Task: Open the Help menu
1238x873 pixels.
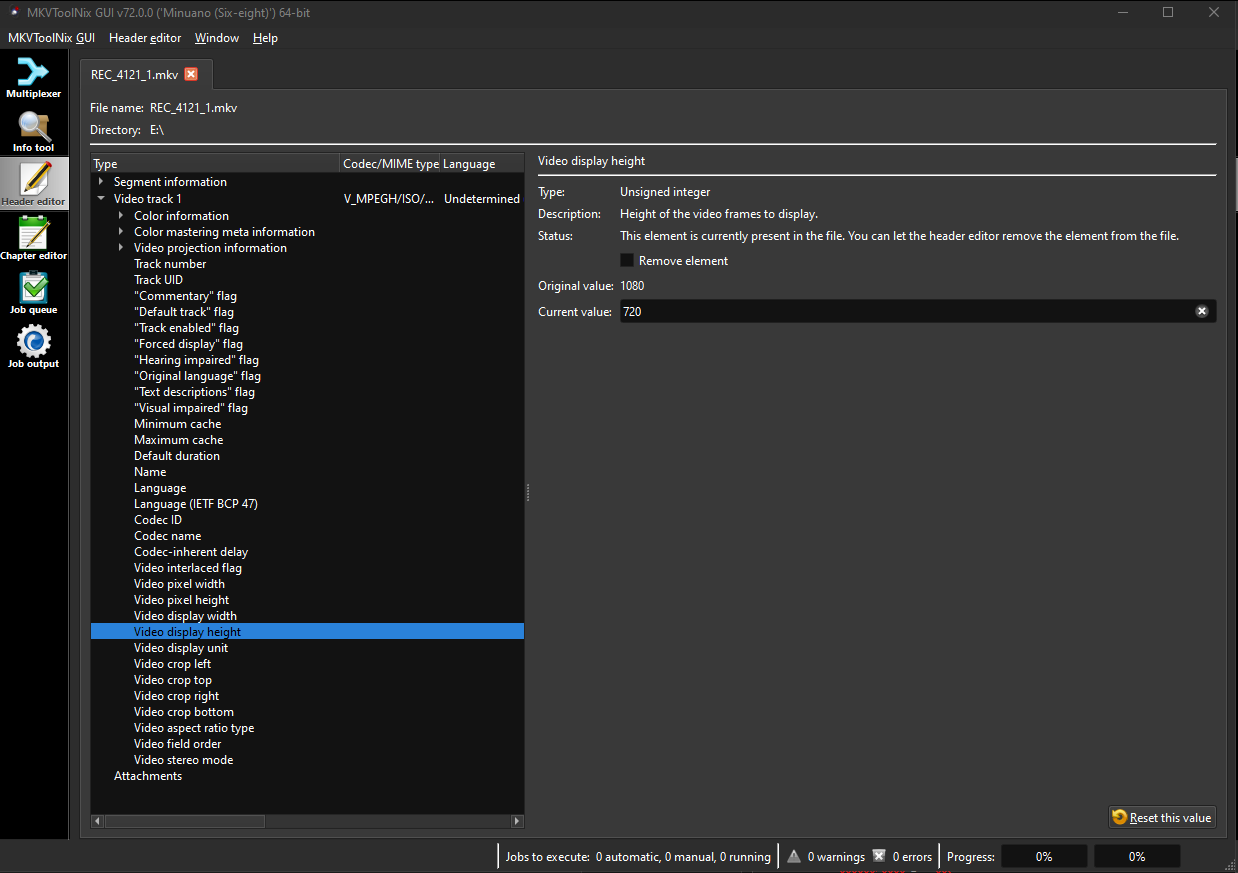Action: point(265,38)
